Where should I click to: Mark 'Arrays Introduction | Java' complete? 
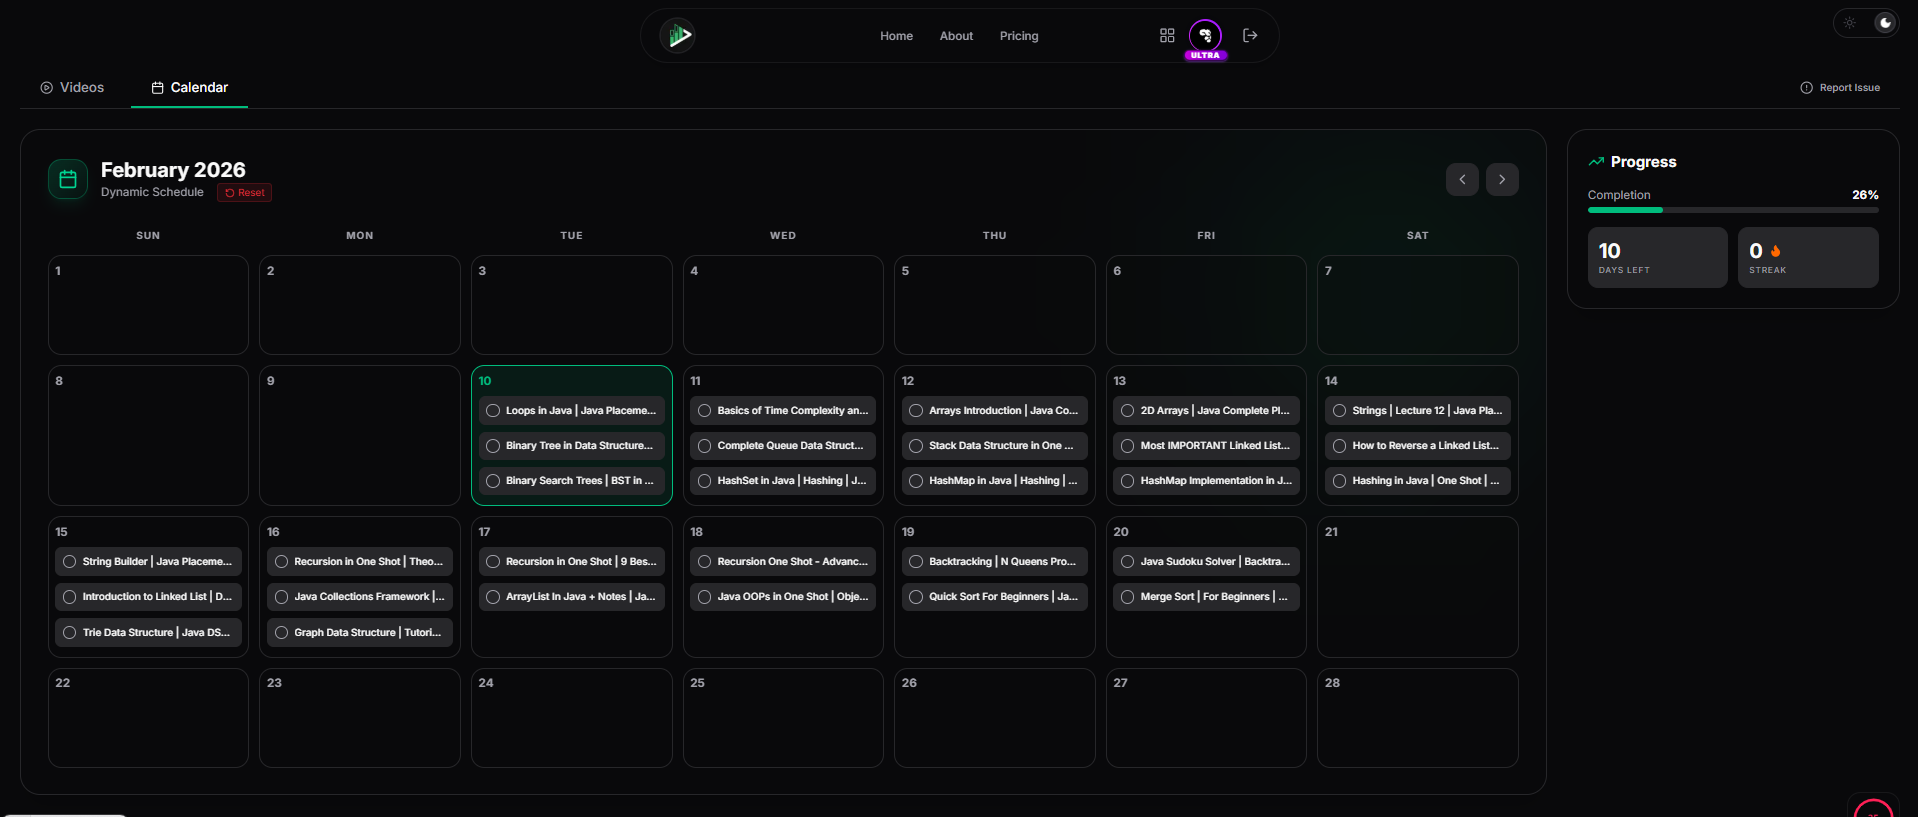pos(916,411)
